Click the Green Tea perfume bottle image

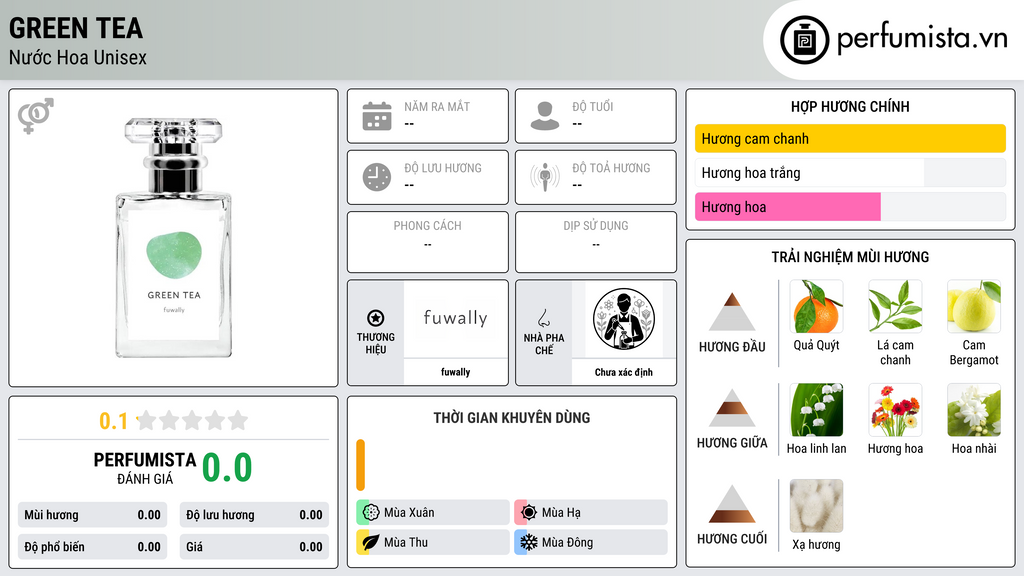[x=174, y=238]
